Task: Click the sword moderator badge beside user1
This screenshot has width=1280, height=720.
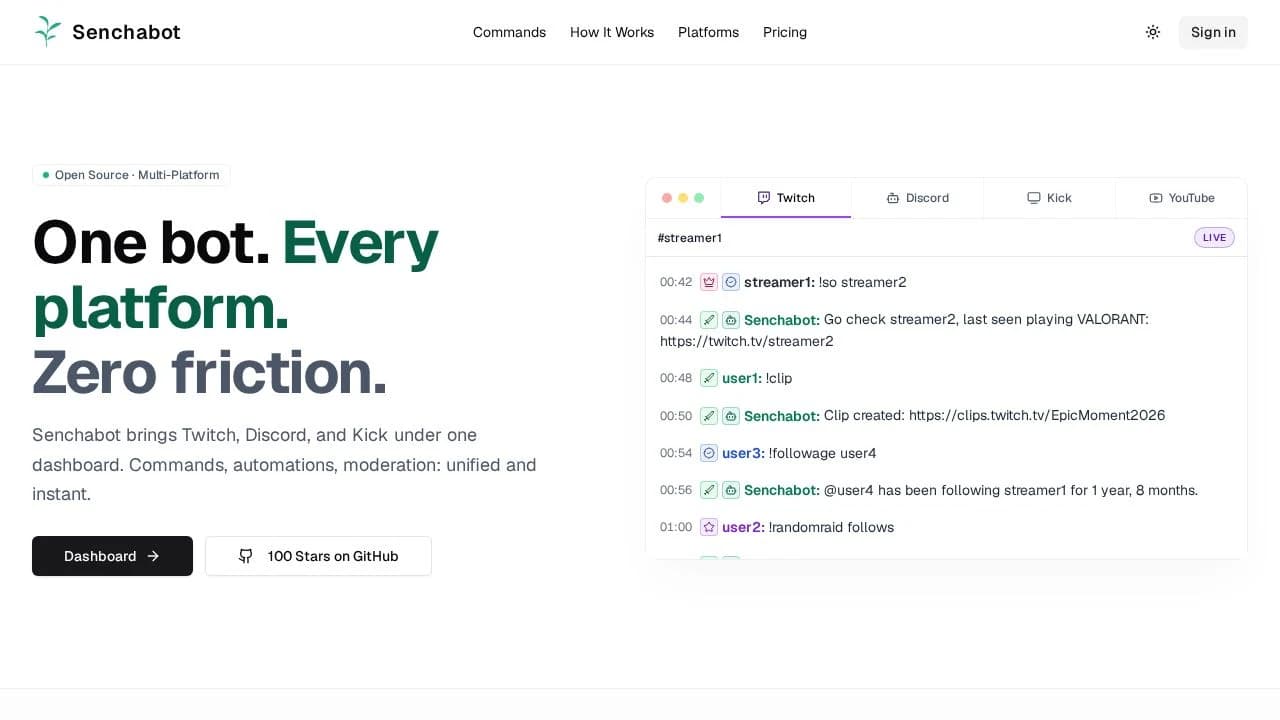Action: tap(709, 378)
